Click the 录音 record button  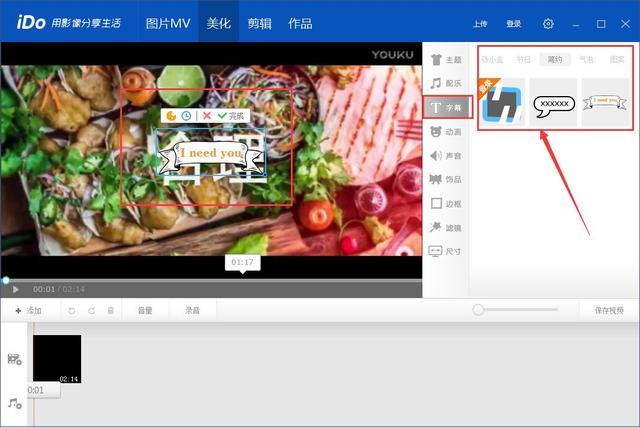click(193, 310)
